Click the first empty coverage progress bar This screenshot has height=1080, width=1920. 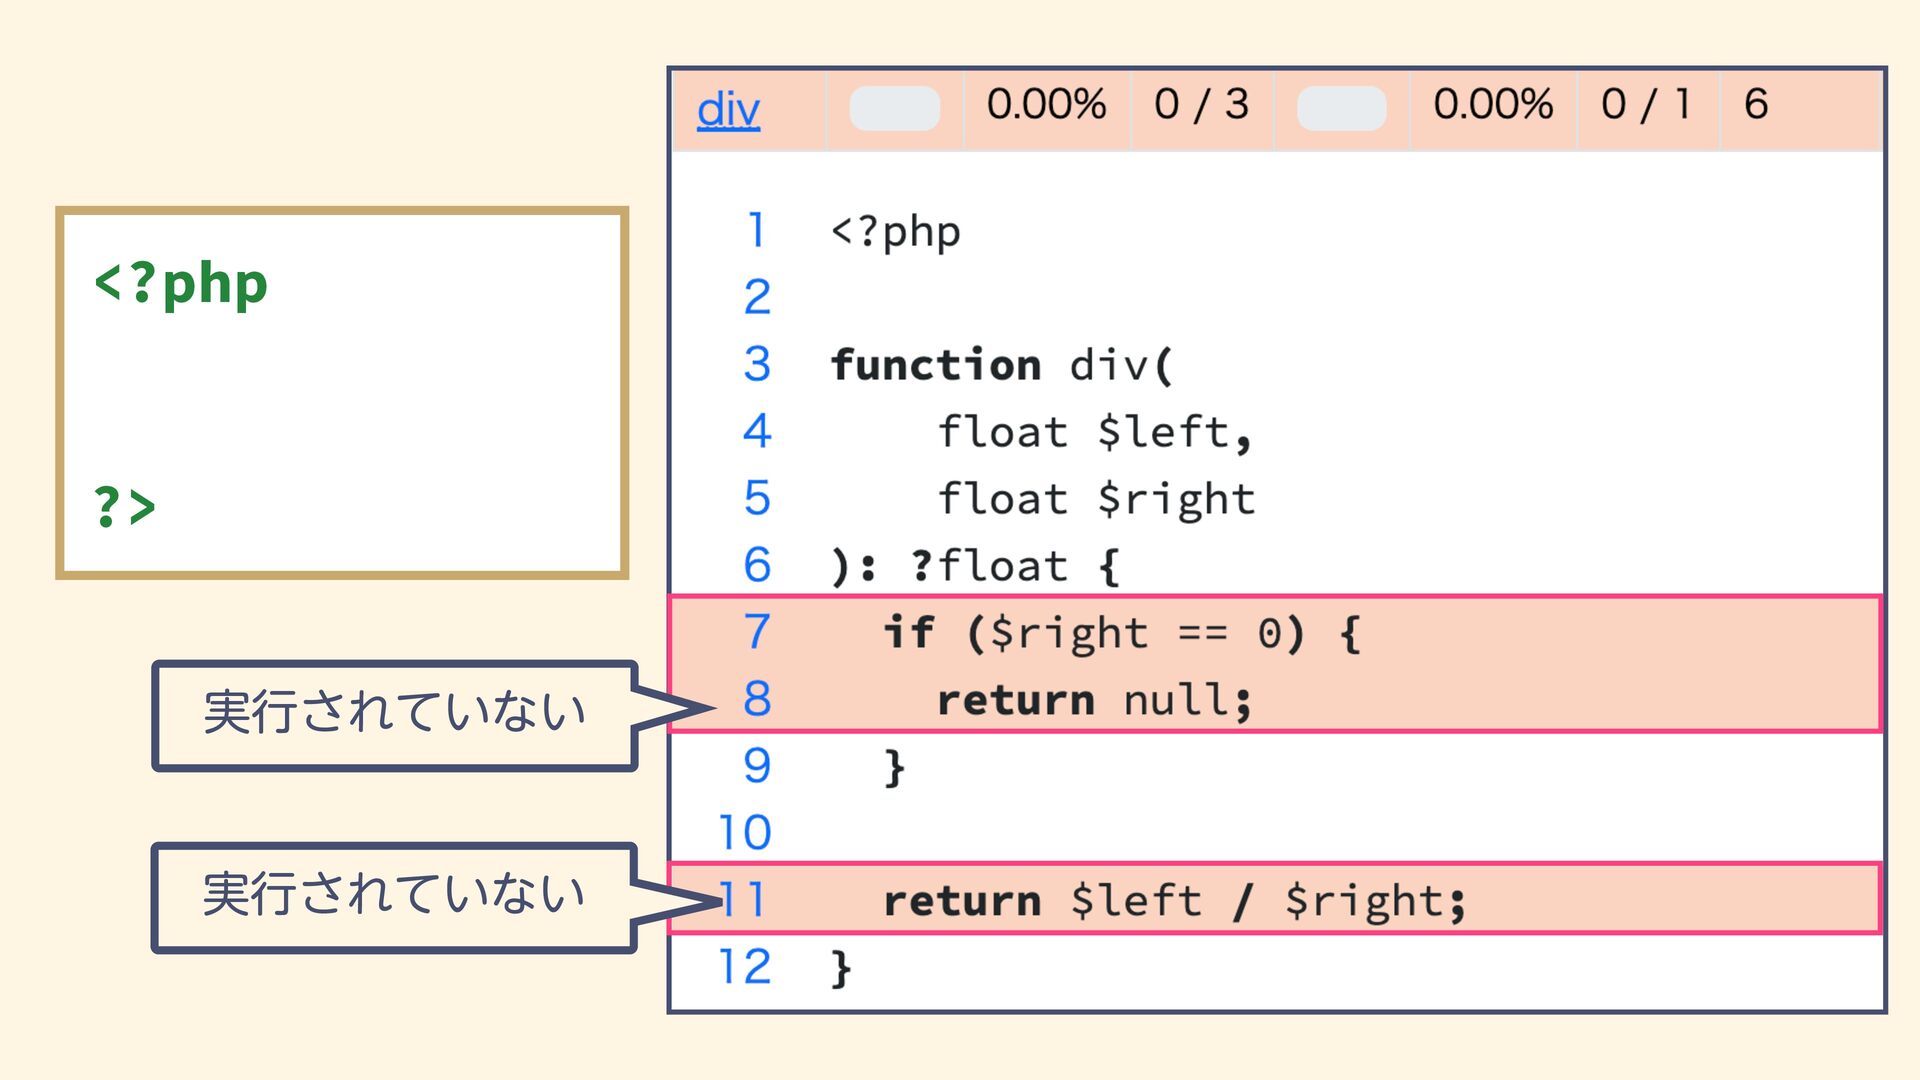(894, 108)
